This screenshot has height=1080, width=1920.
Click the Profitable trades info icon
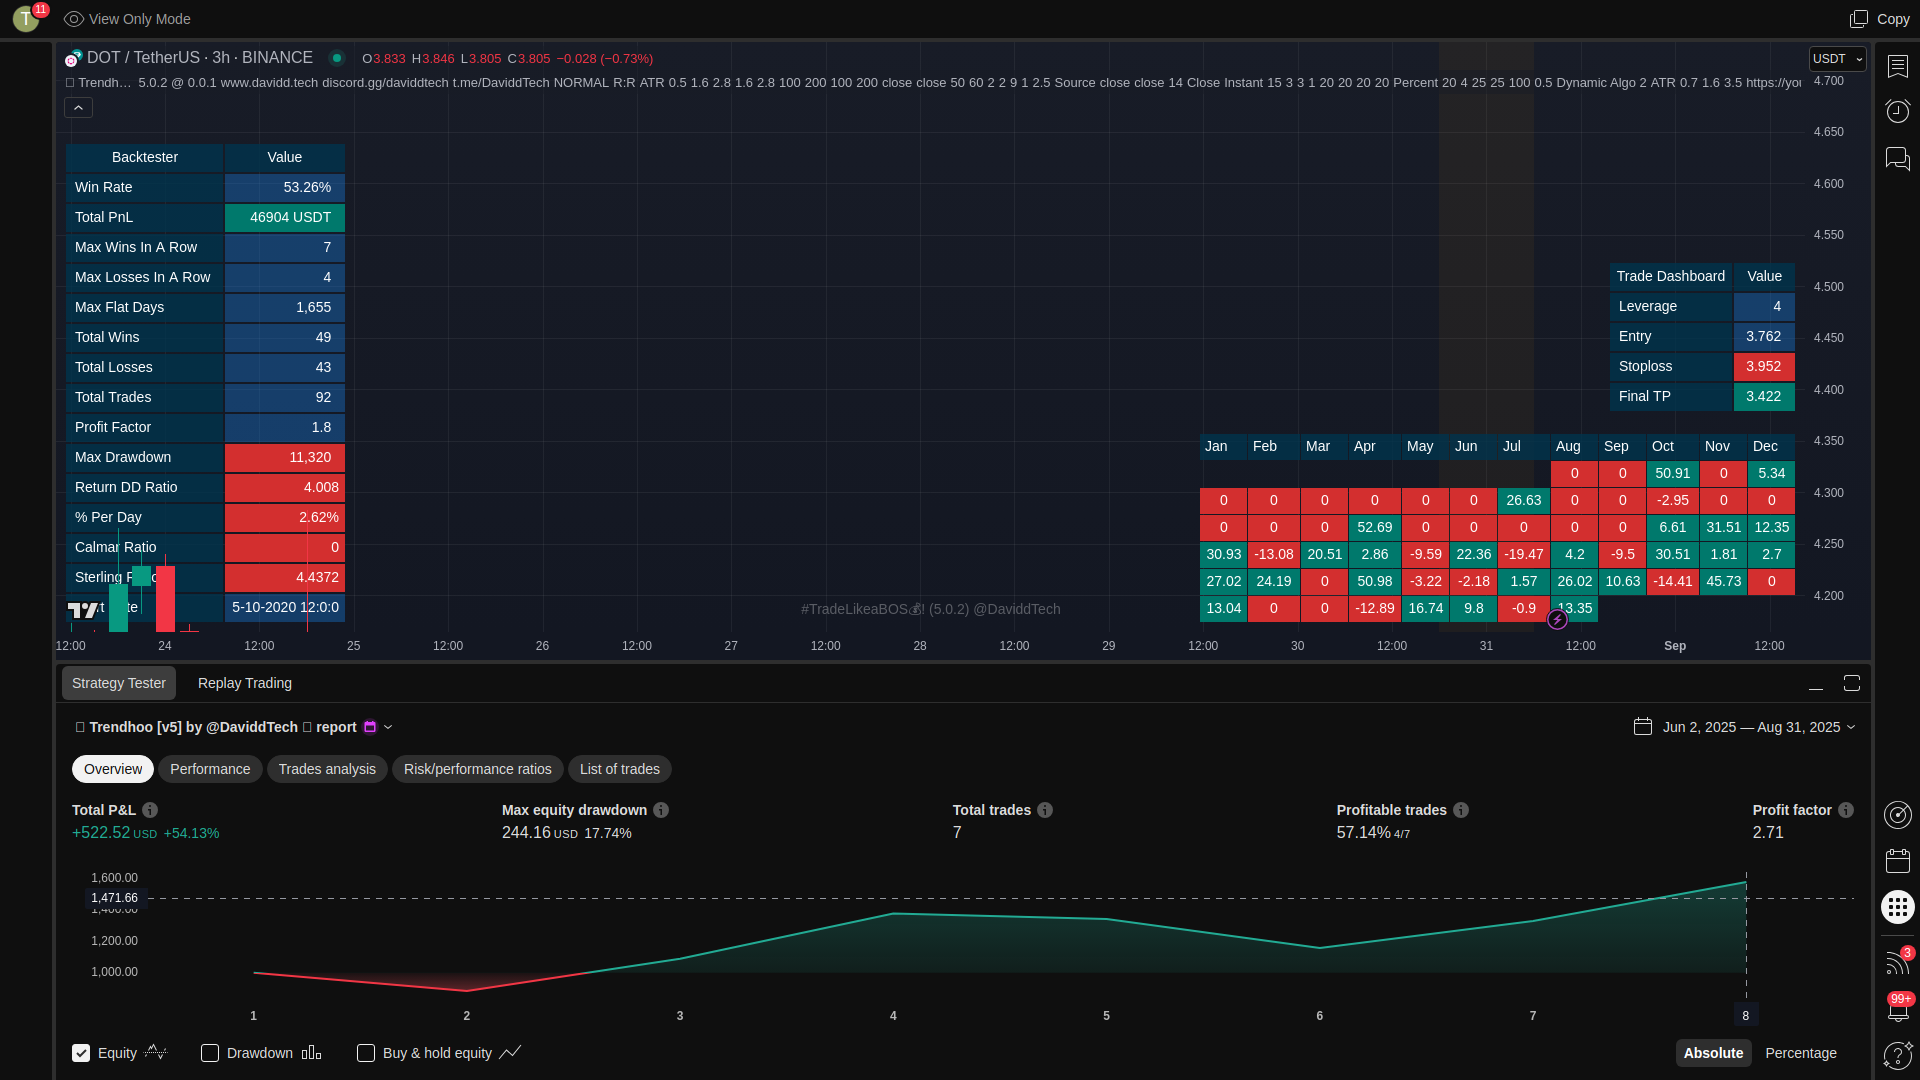1461,810
